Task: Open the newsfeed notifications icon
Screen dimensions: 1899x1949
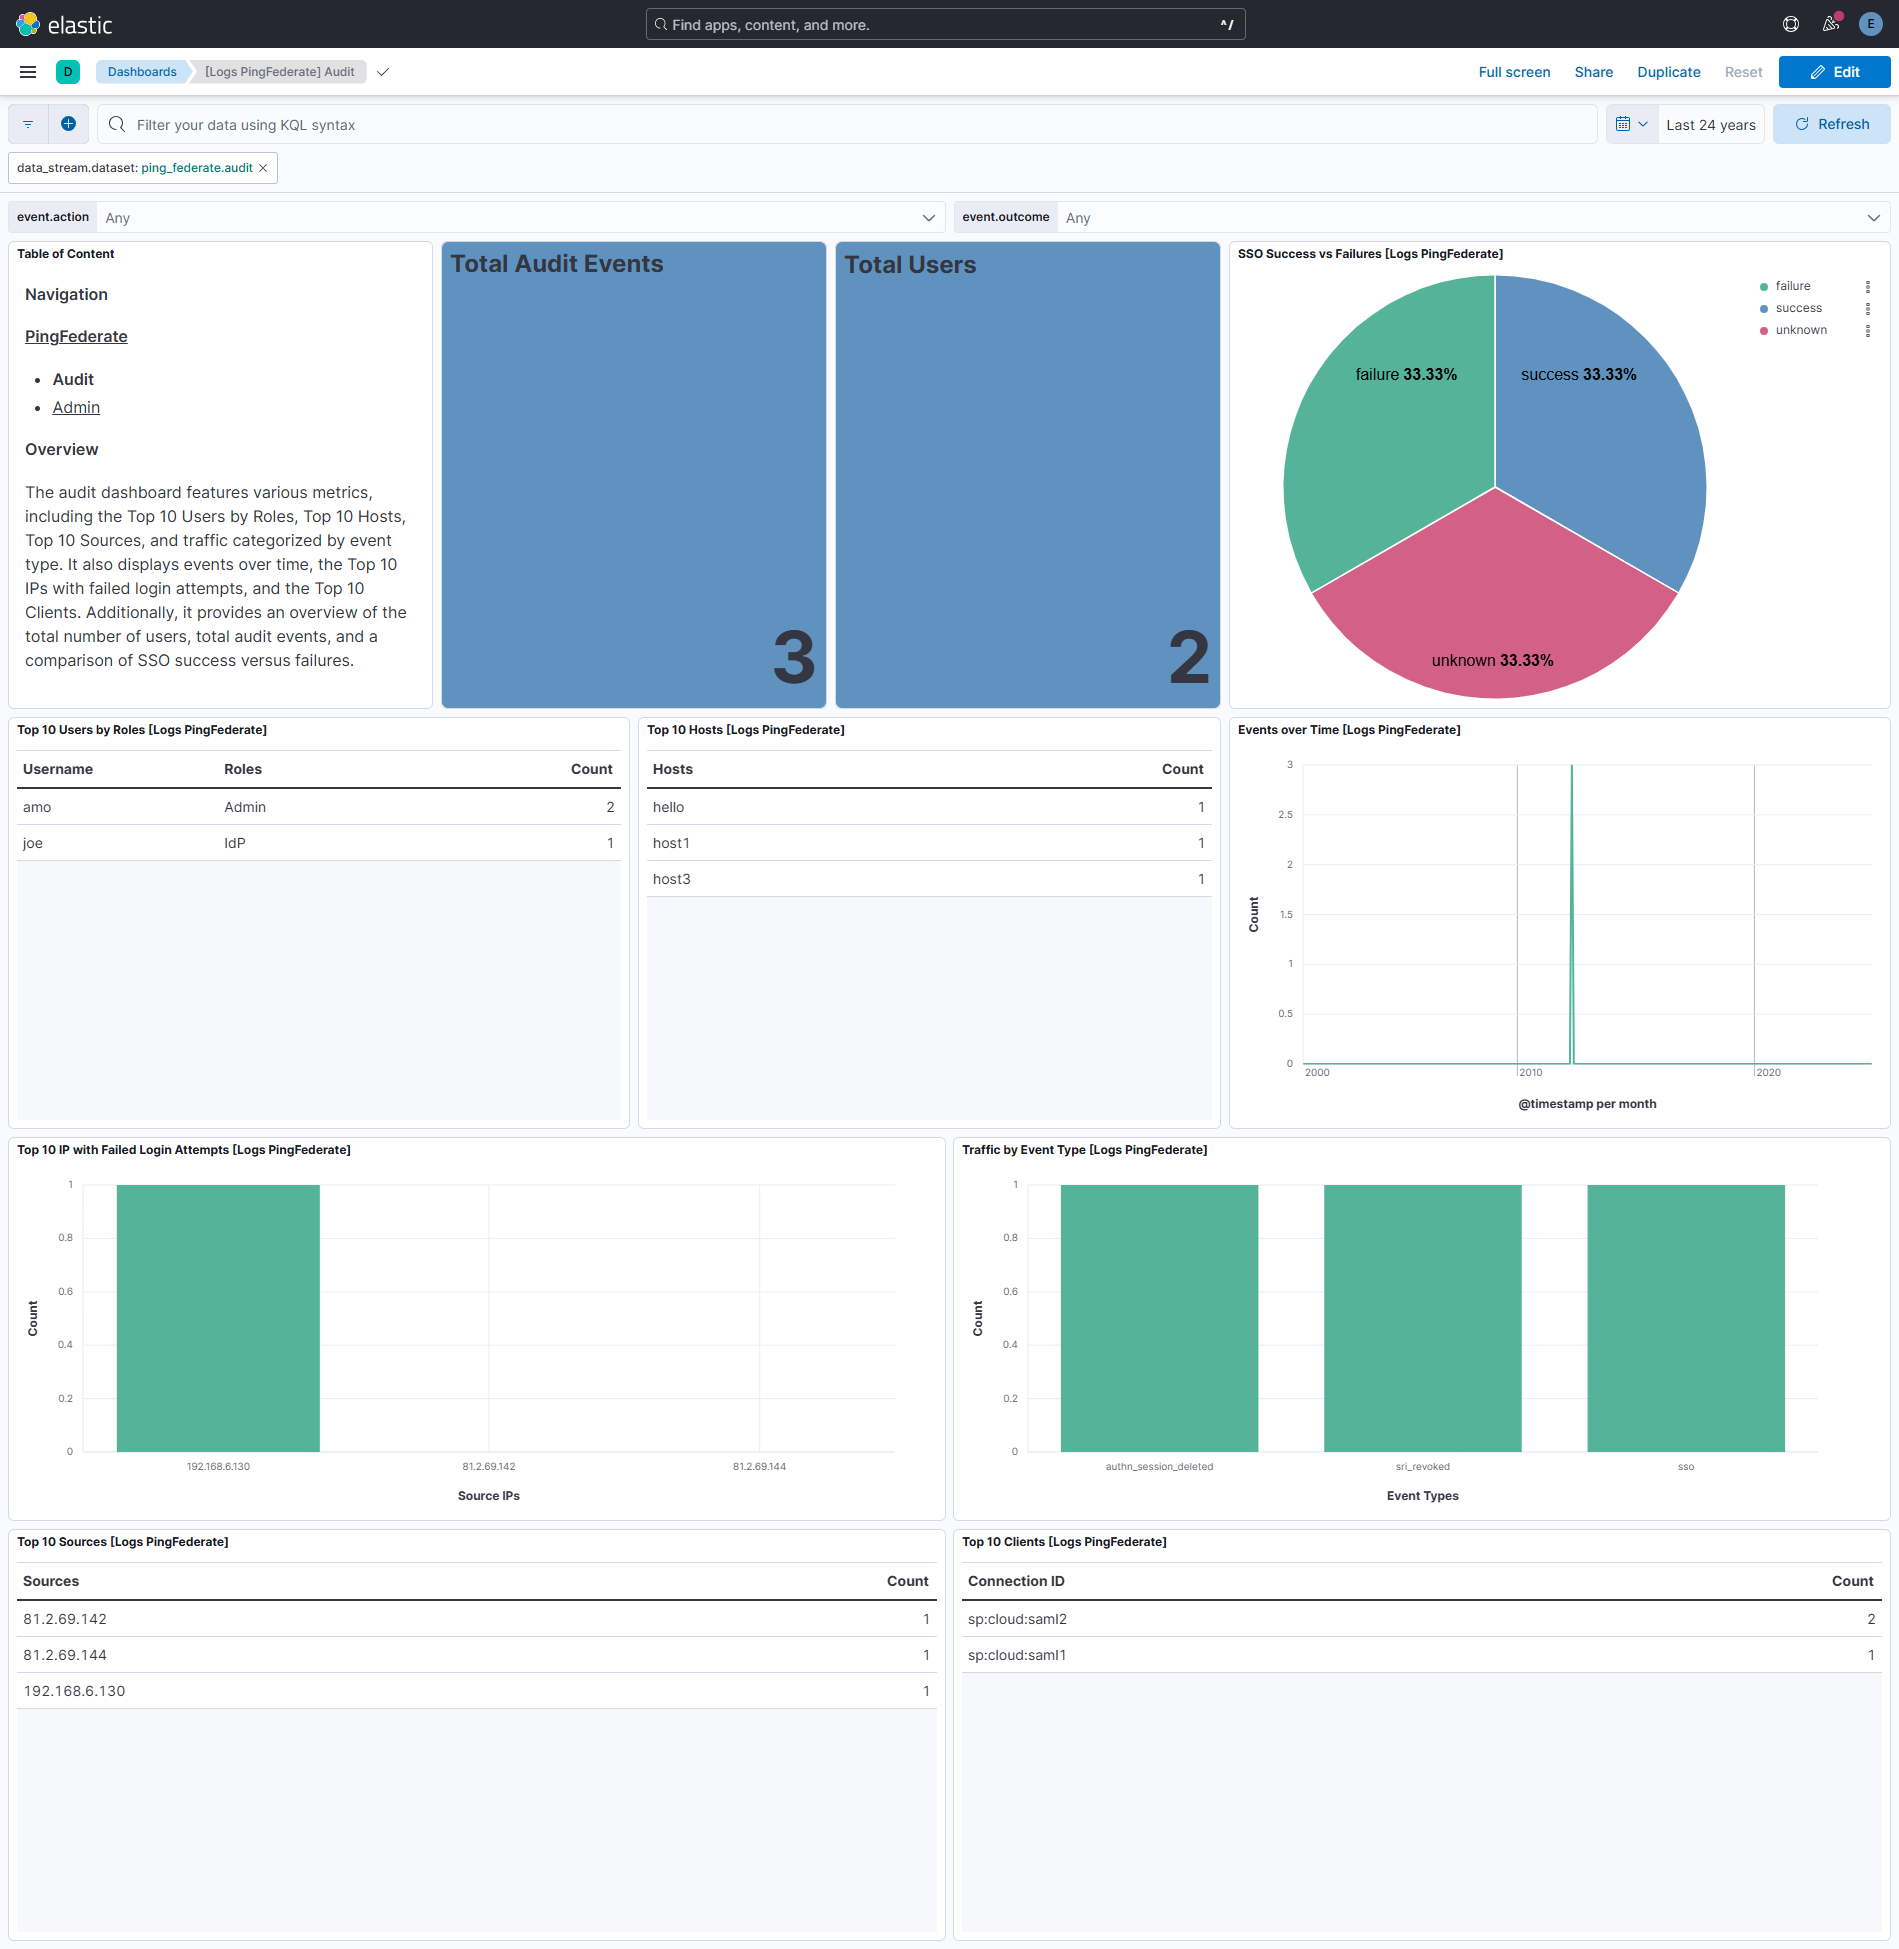Action: tap(1830, 24)
